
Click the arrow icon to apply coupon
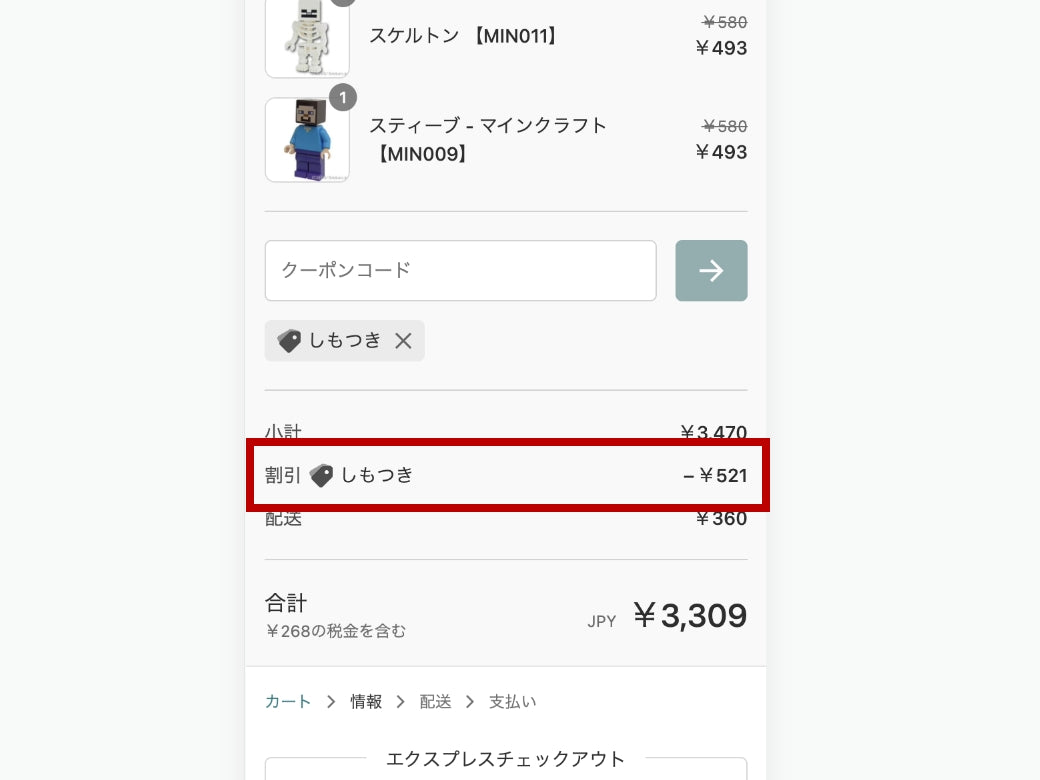coord(711,271)
